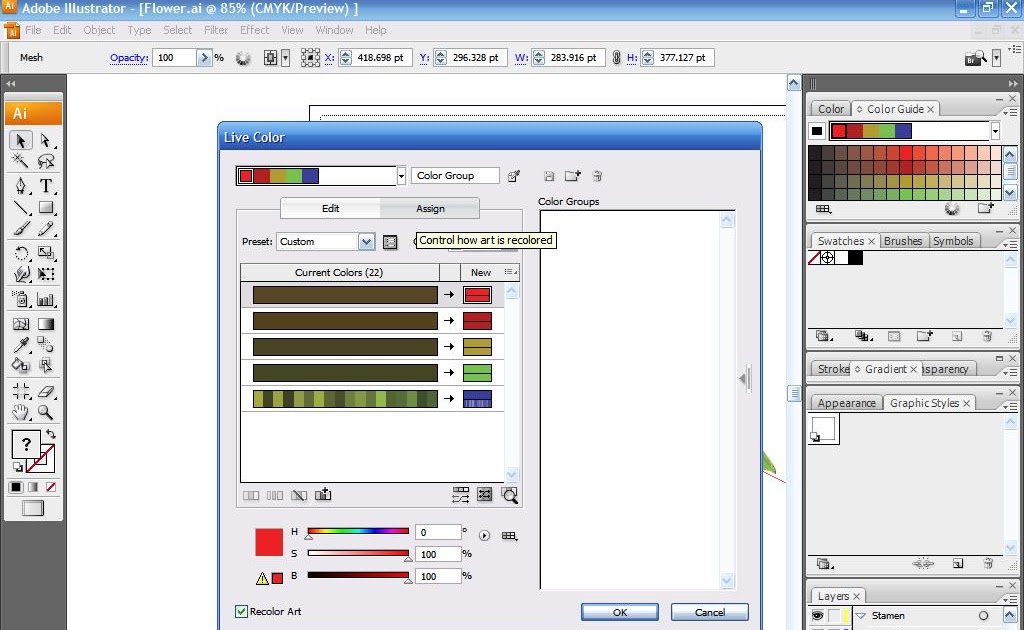1024x630 pixels.
Task: Select the Type tool
Action: tap(45, 186)
